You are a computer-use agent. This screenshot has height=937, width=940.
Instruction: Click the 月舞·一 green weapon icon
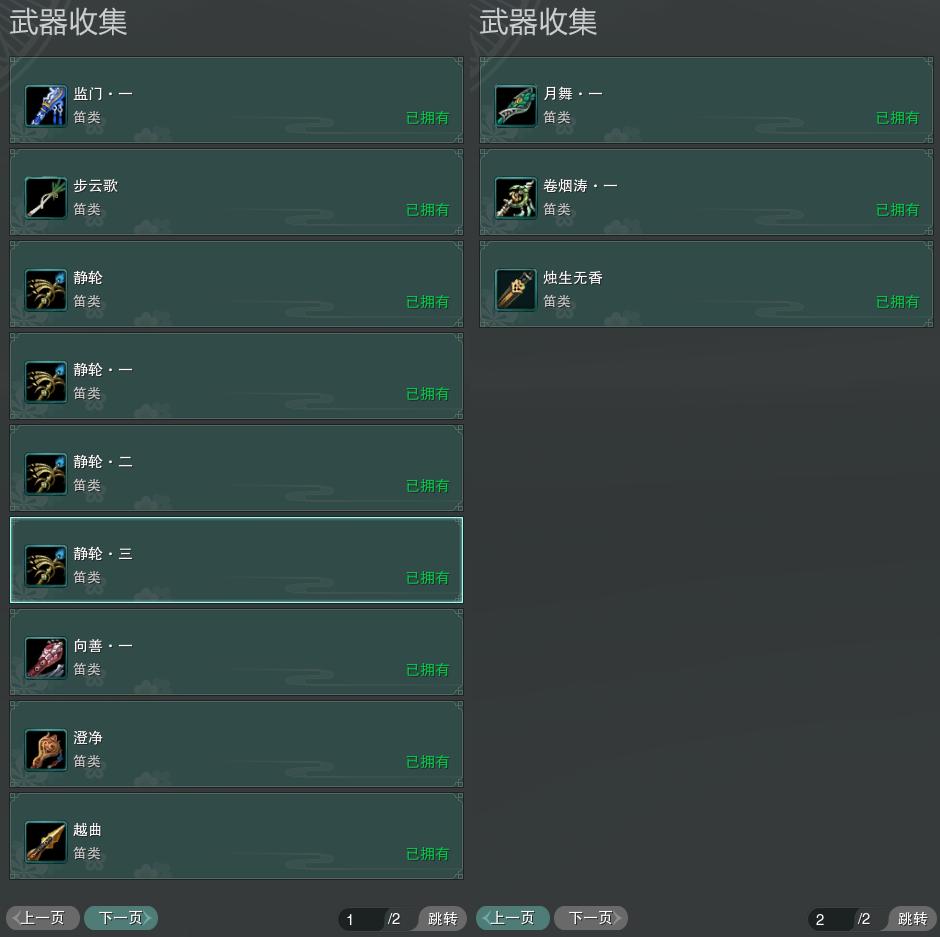click(x=516, y=106)
